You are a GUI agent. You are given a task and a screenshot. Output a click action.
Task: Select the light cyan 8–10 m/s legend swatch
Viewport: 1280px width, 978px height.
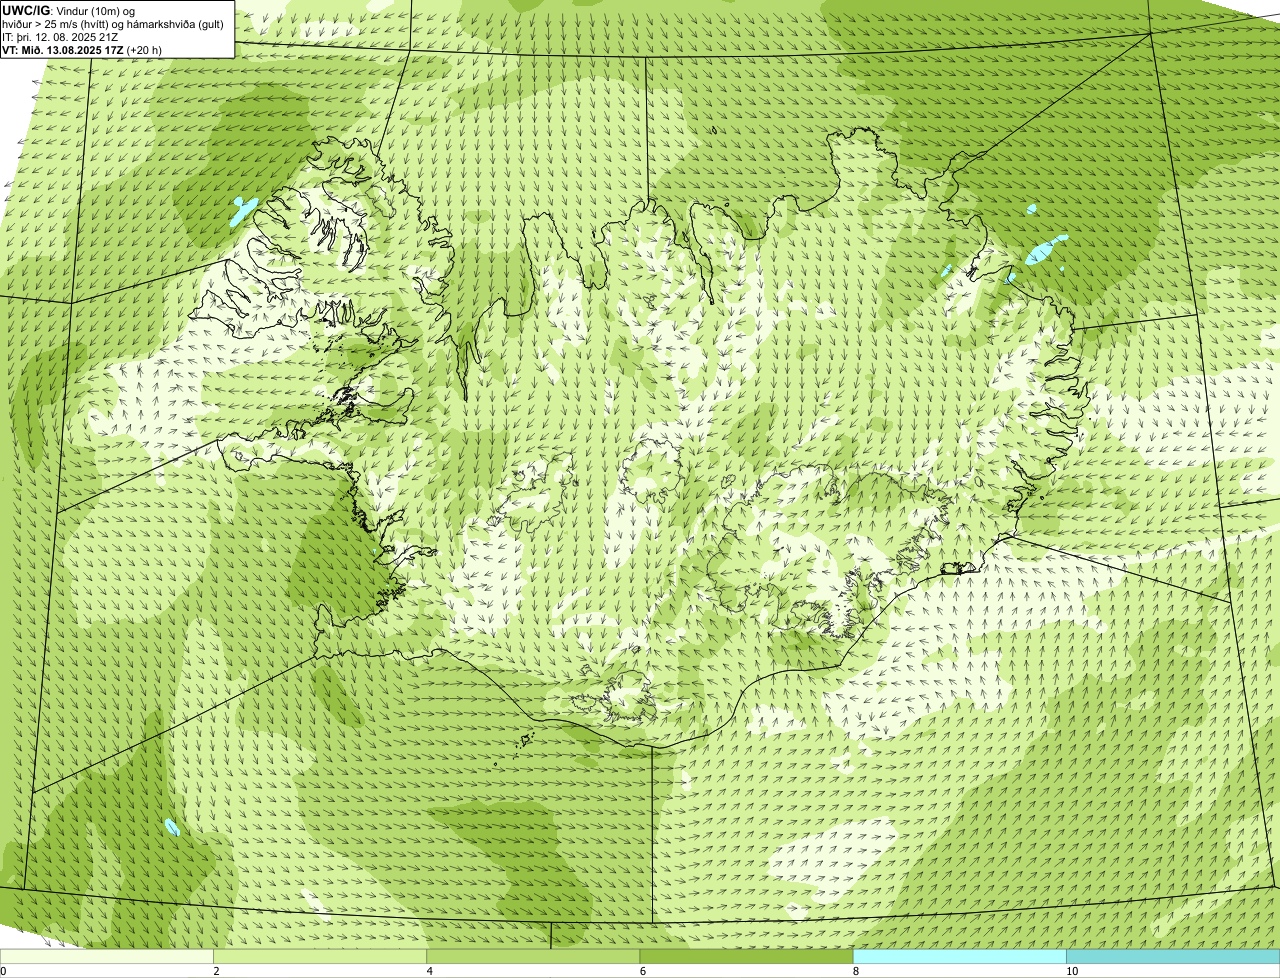pos(959,956)
